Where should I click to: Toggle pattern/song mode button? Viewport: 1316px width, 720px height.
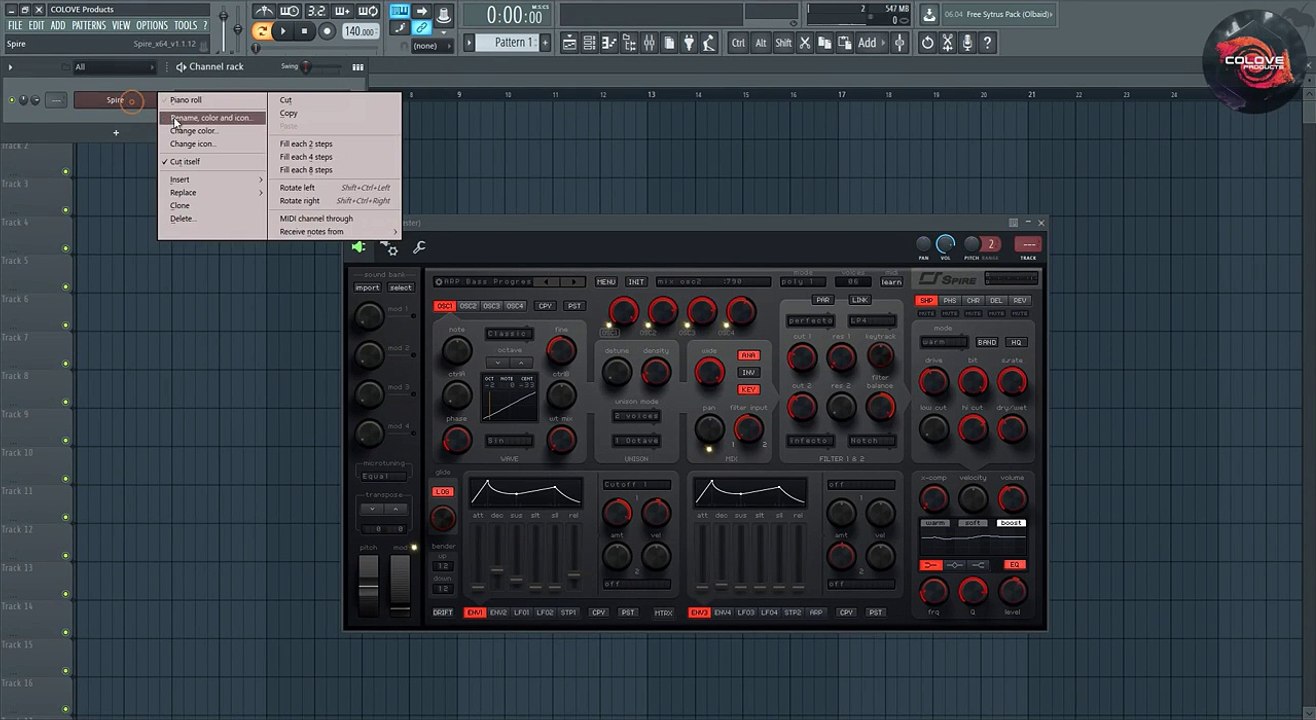pos(261,31)
